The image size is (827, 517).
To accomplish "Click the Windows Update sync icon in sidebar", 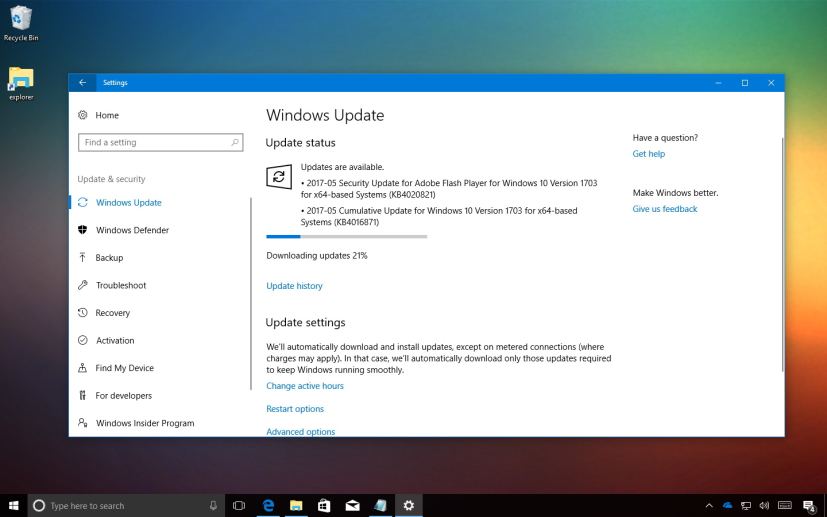I will coord(83,203).
